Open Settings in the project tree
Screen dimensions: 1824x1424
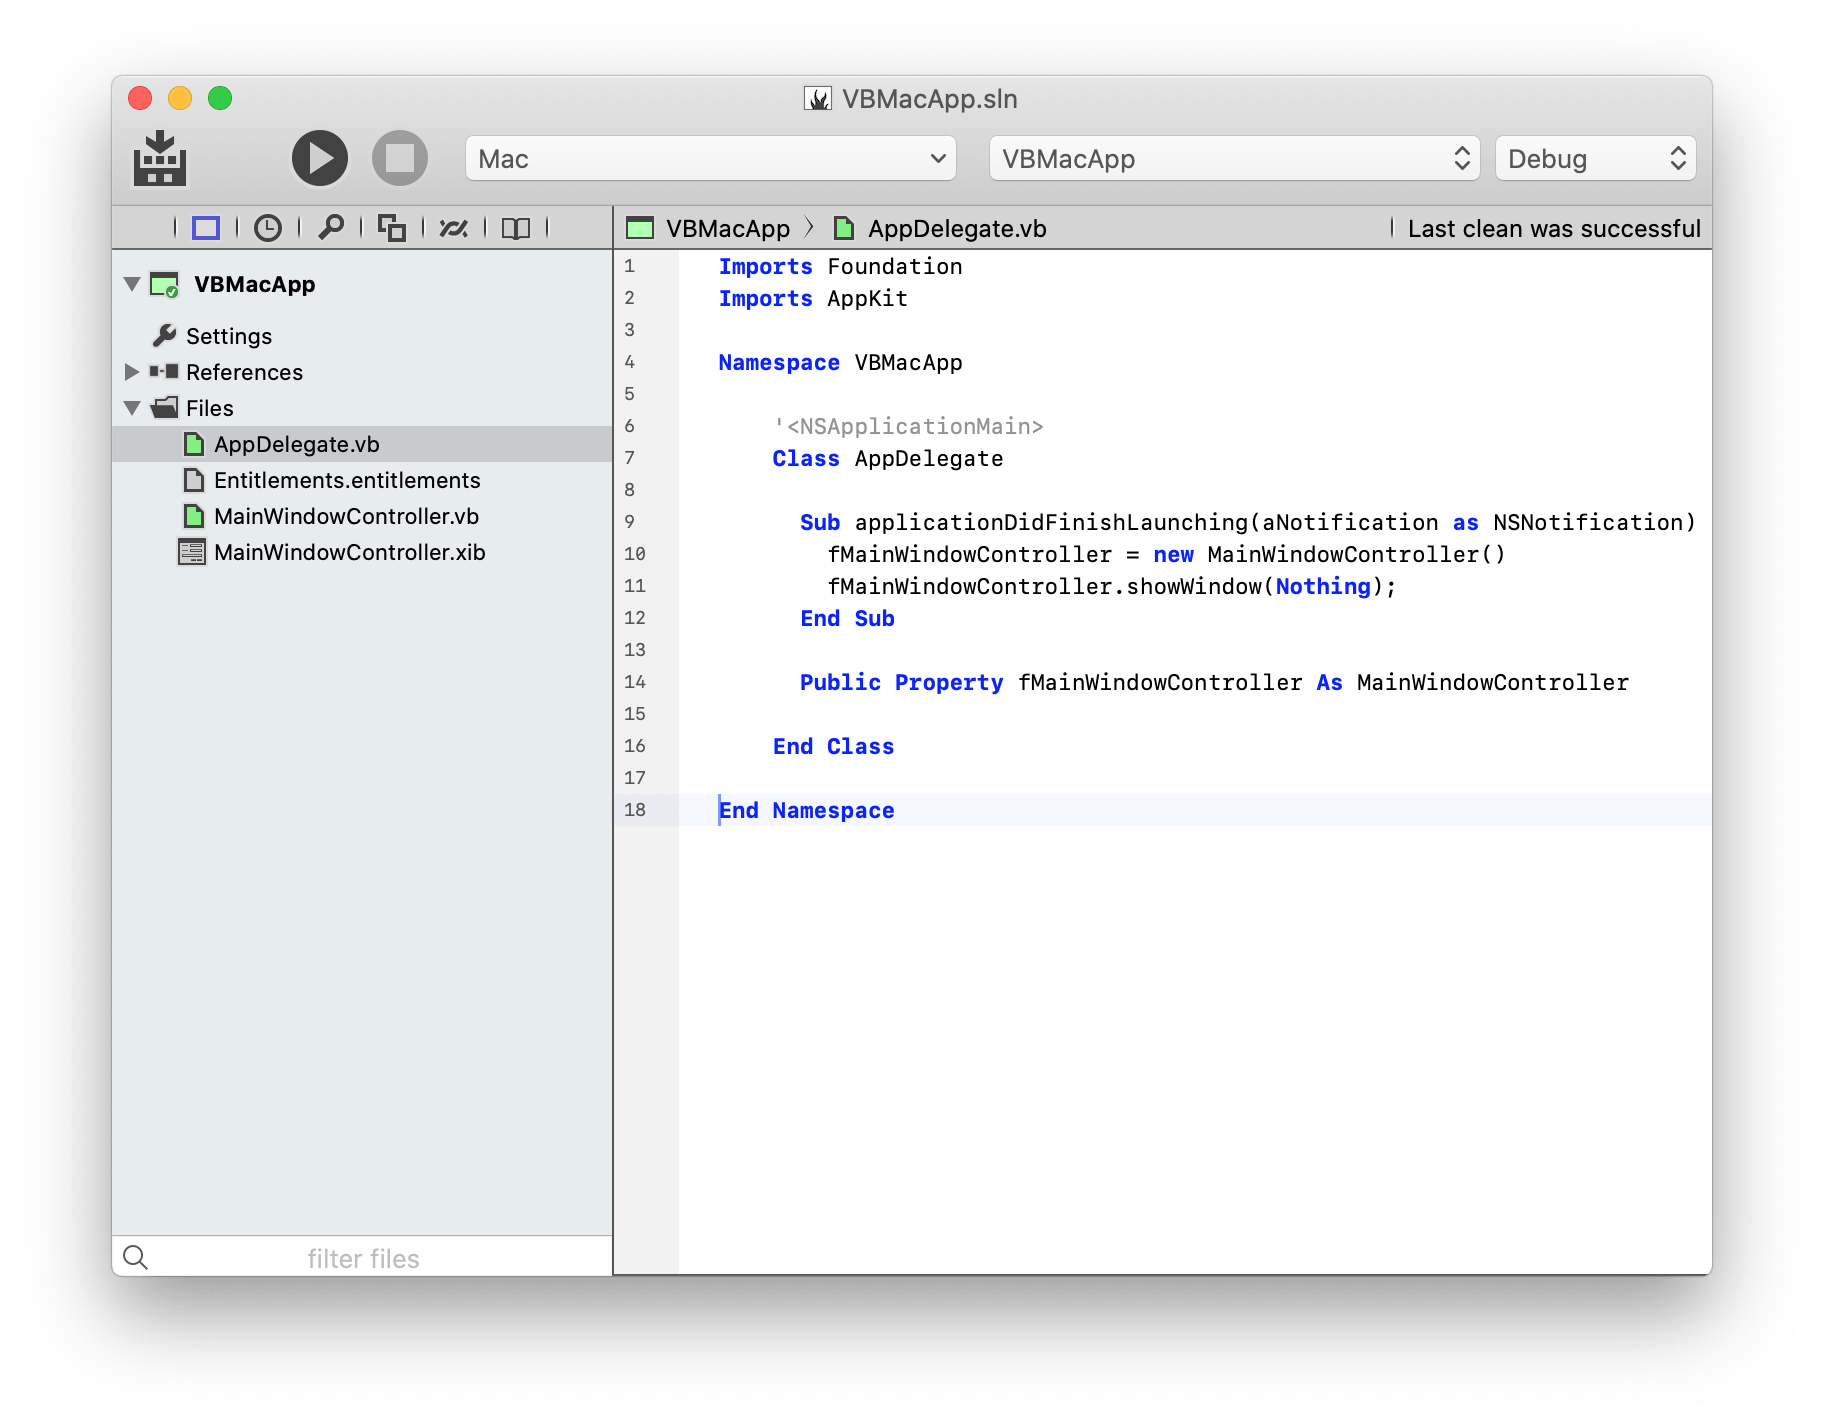click(x=229, y=336)
